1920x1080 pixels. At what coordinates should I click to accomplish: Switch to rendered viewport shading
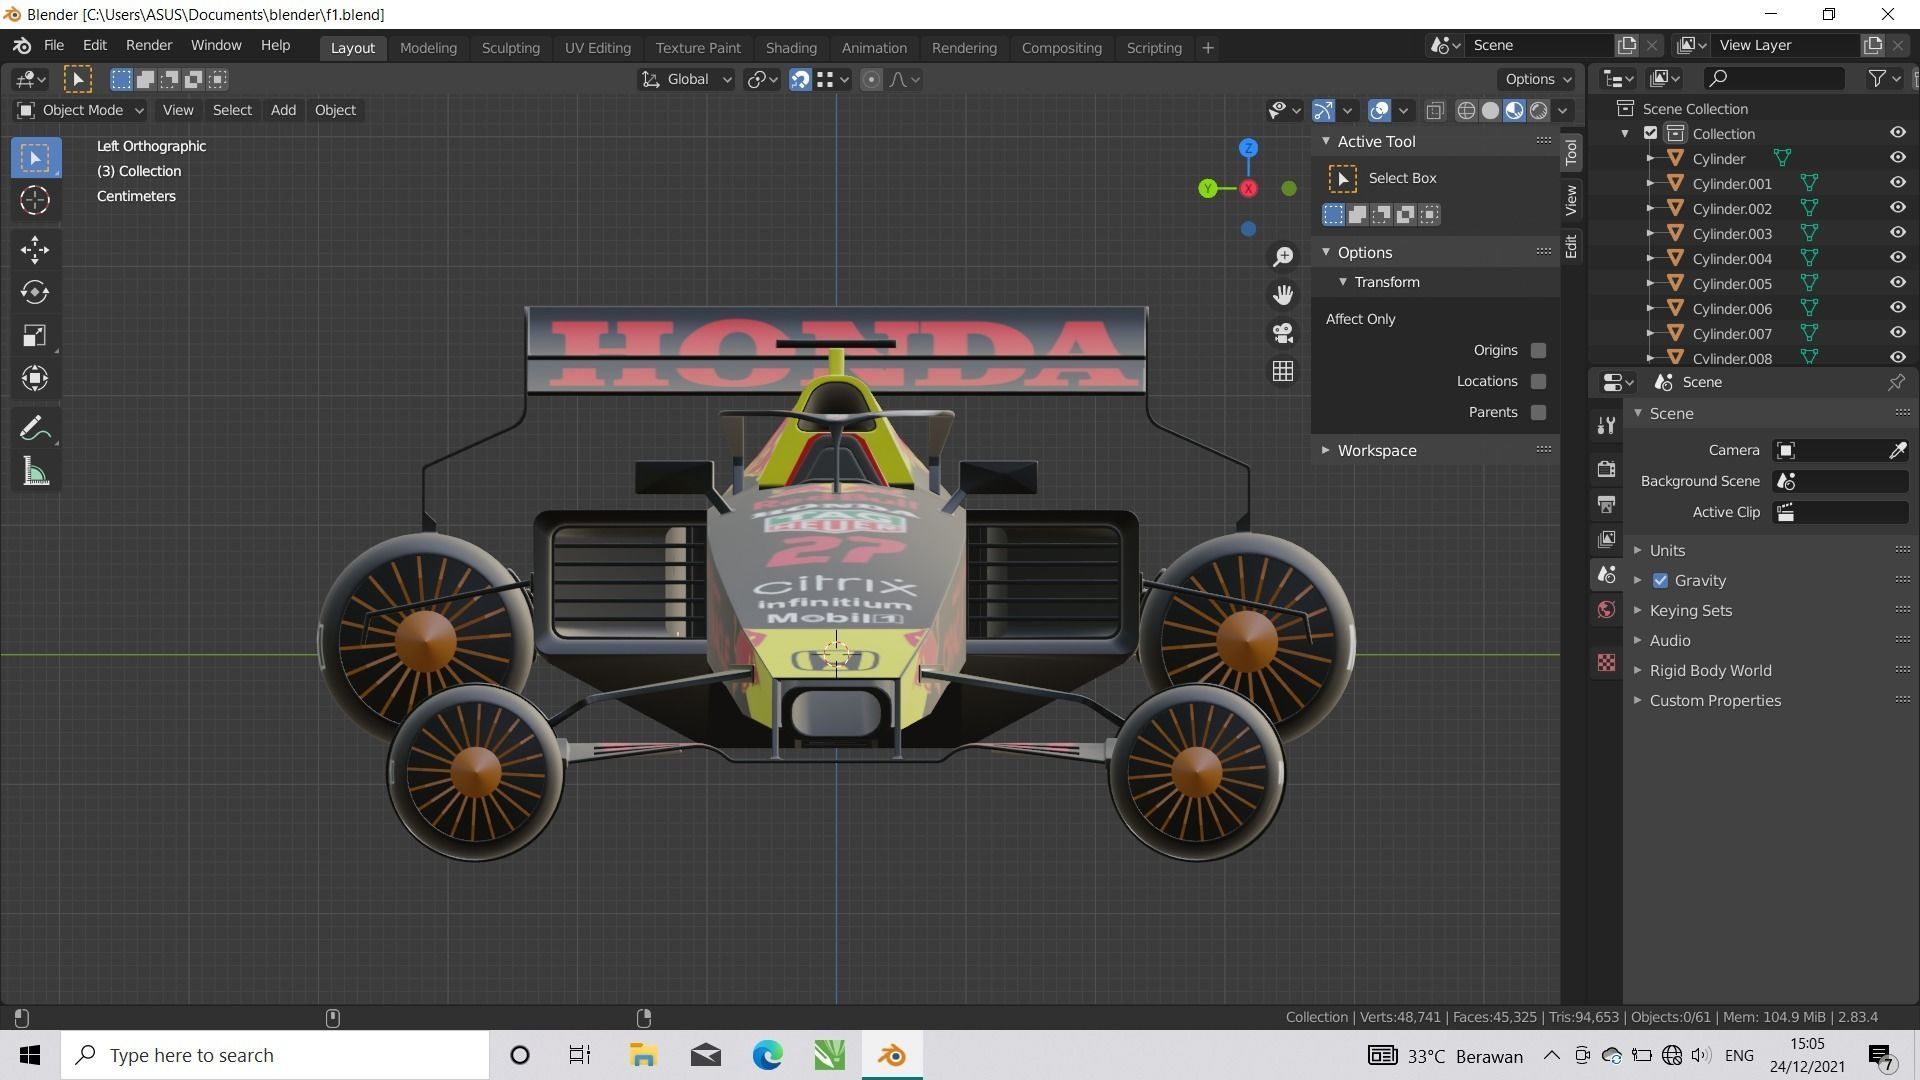(1539, 111)
